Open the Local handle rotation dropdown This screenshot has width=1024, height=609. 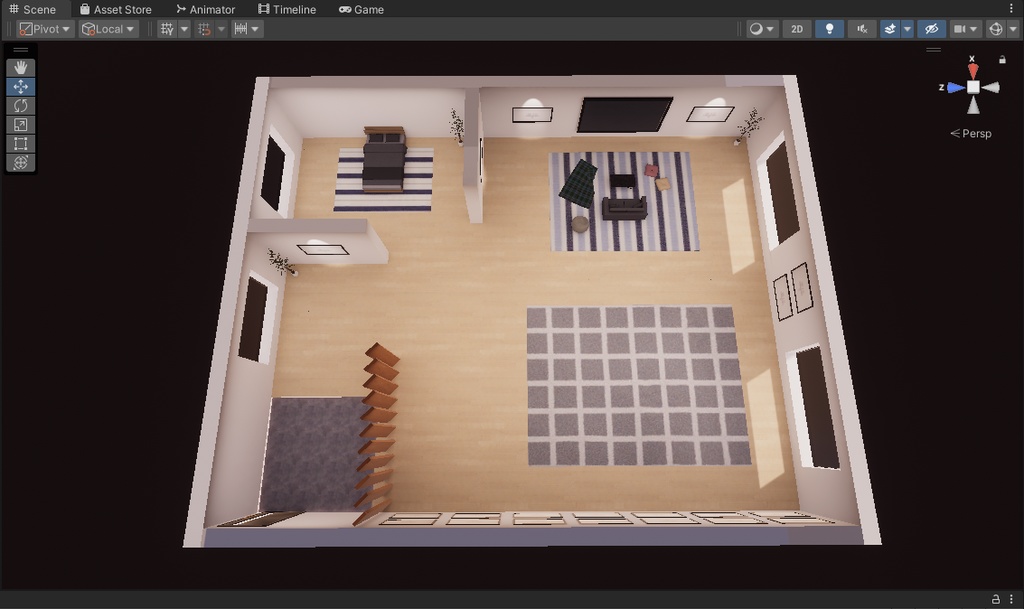107,28
